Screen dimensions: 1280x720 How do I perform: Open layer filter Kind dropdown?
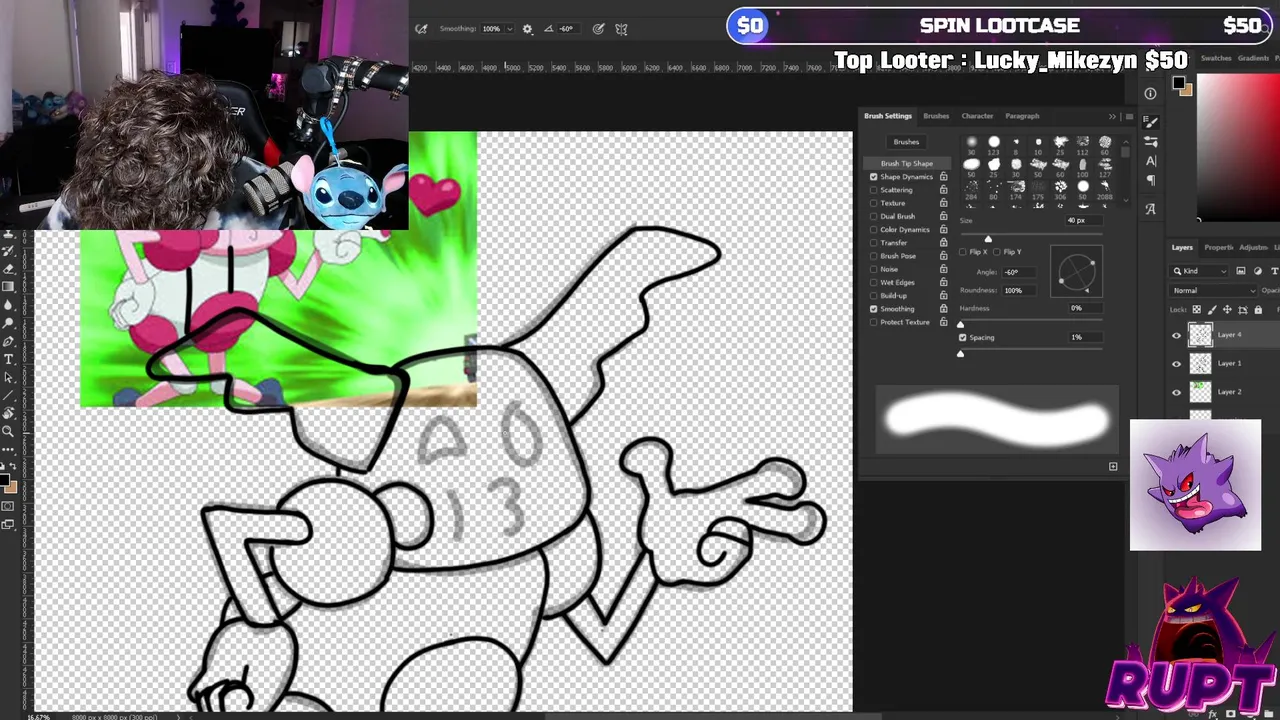pyautogui.click(x=1200, y=271)
